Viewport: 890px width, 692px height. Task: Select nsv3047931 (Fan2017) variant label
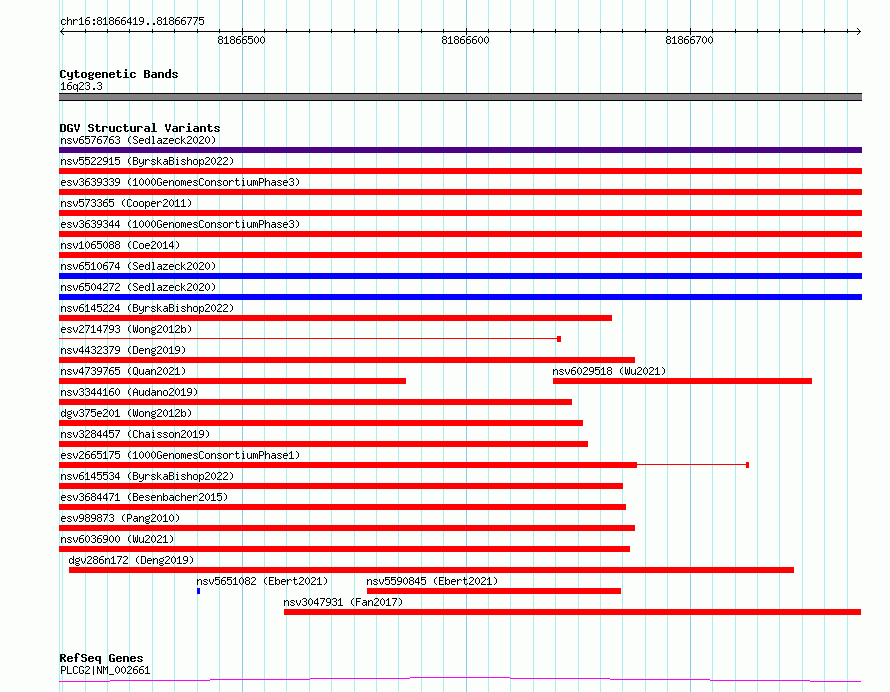(343, 602)
